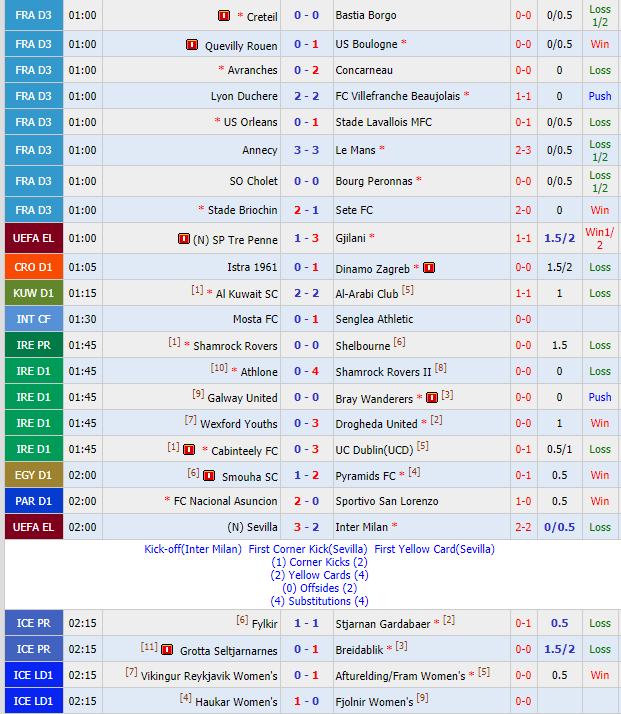The width and height of the screenshot is (621, 714).
Task: Click the Win result on Stade Briochin row
Action: click(x=600, y=210)
